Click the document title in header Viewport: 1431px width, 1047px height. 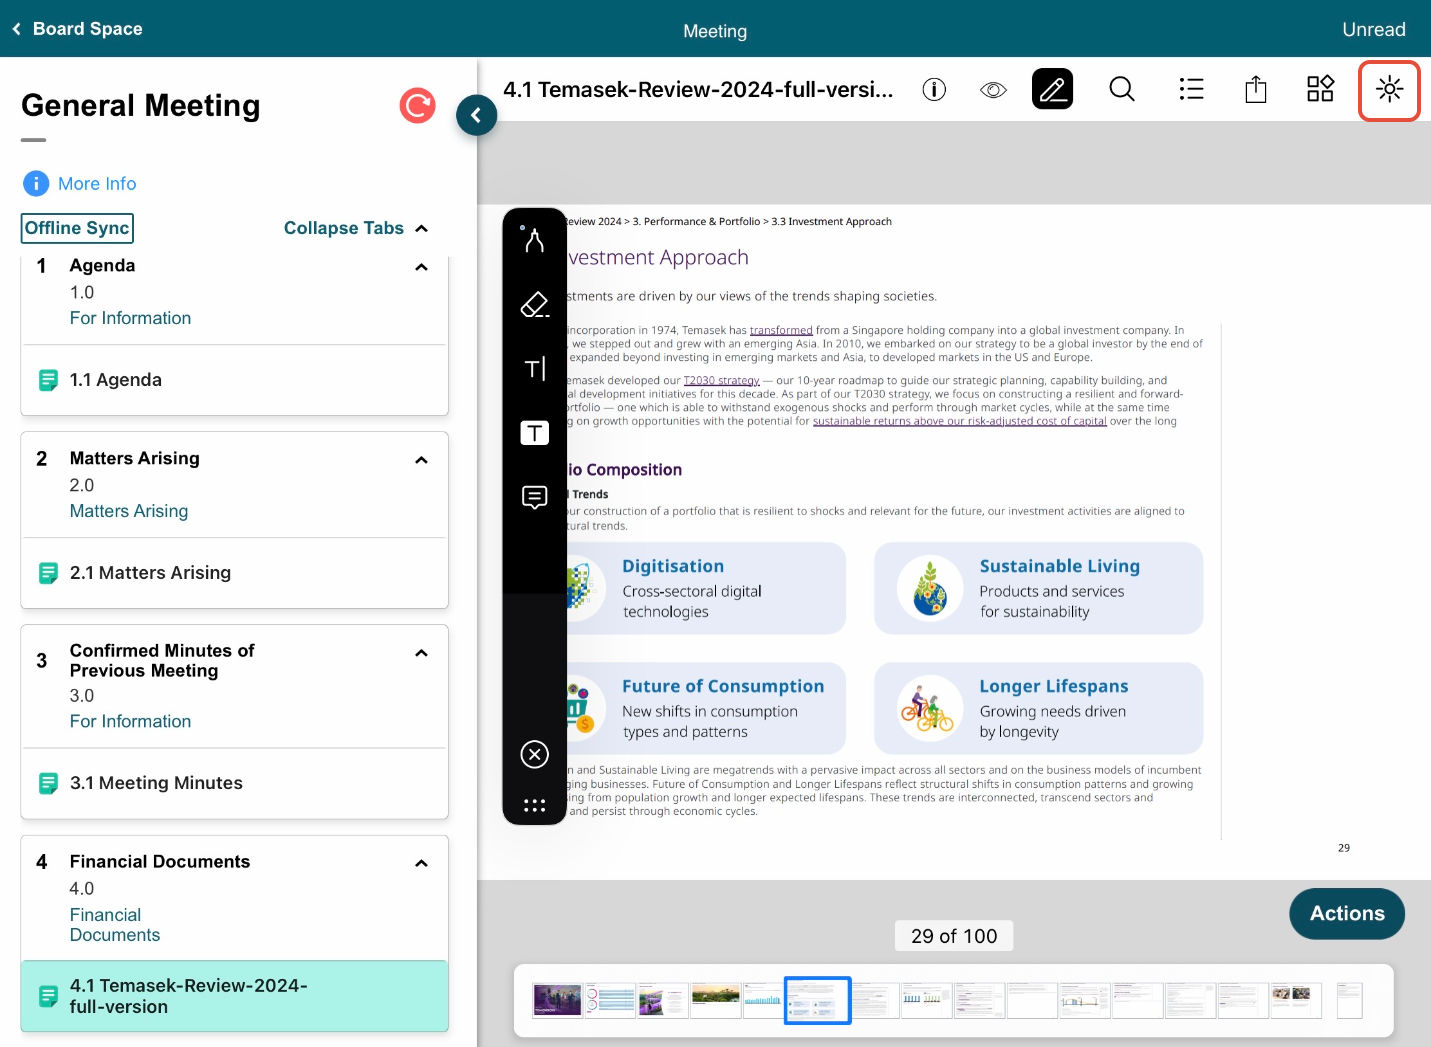(x=698, y=90)
